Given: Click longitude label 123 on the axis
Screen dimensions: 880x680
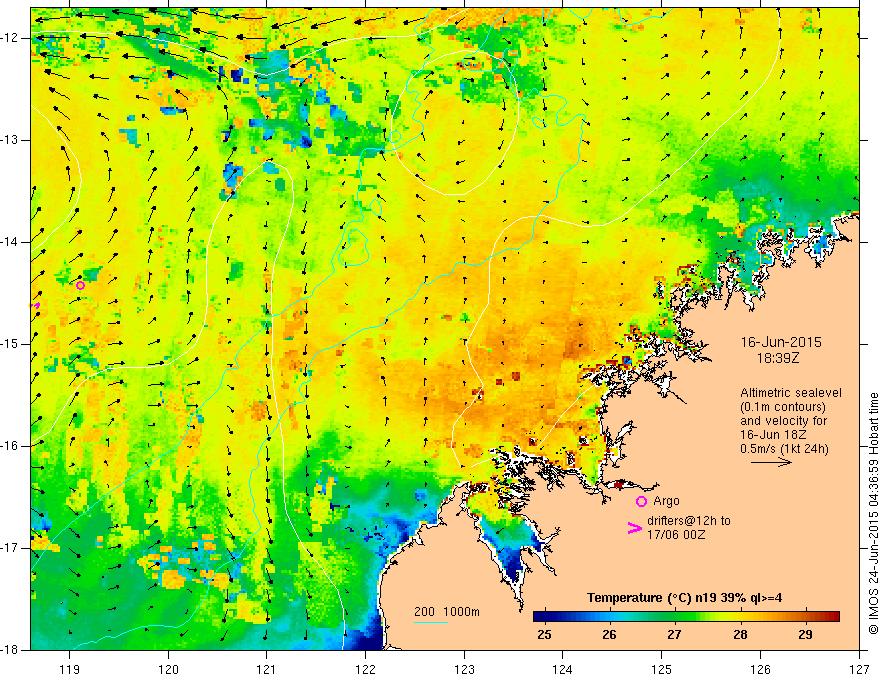Looking at the screenshot, I should [464, 669].
